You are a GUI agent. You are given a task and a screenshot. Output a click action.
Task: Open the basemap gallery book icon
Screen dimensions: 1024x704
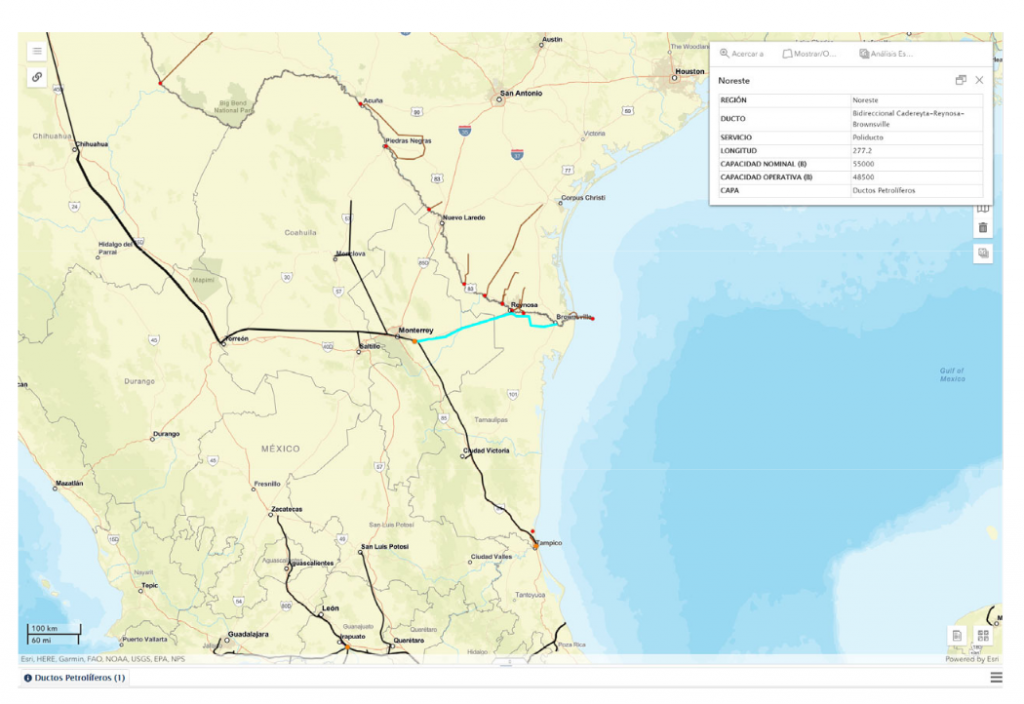(983, 209)
